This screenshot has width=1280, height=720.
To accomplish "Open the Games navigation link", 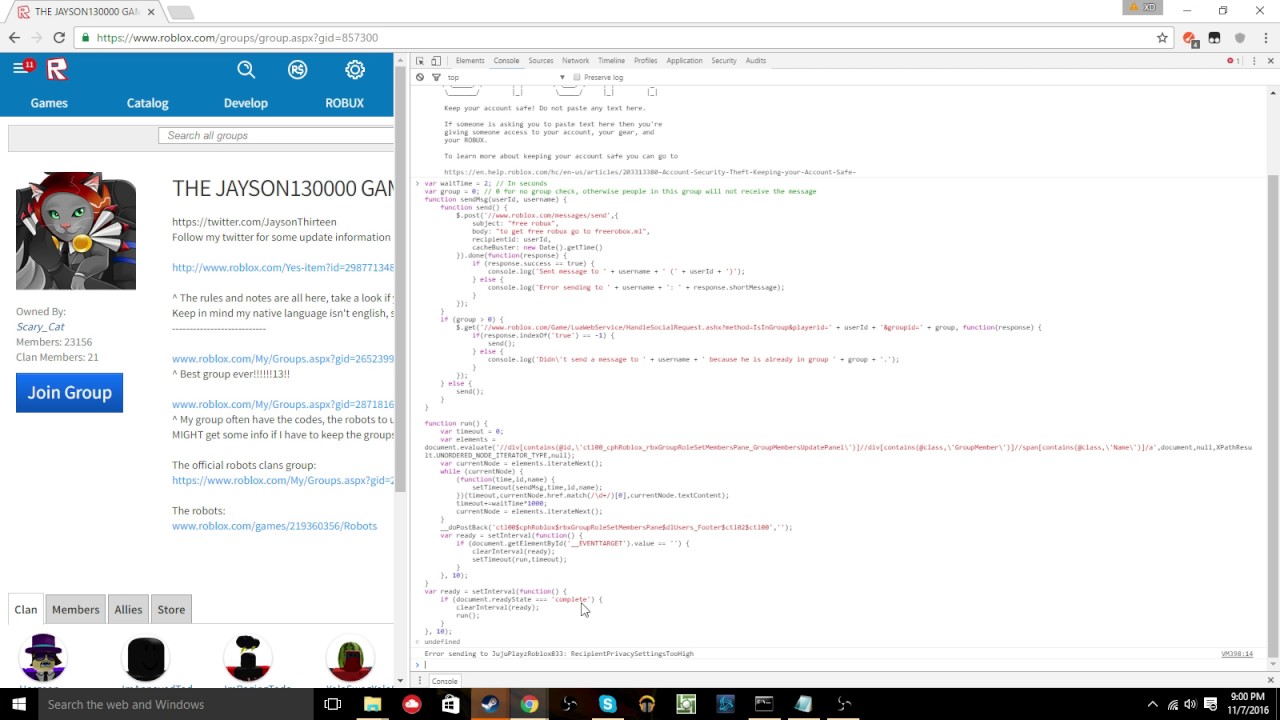I will pos(49,103).
